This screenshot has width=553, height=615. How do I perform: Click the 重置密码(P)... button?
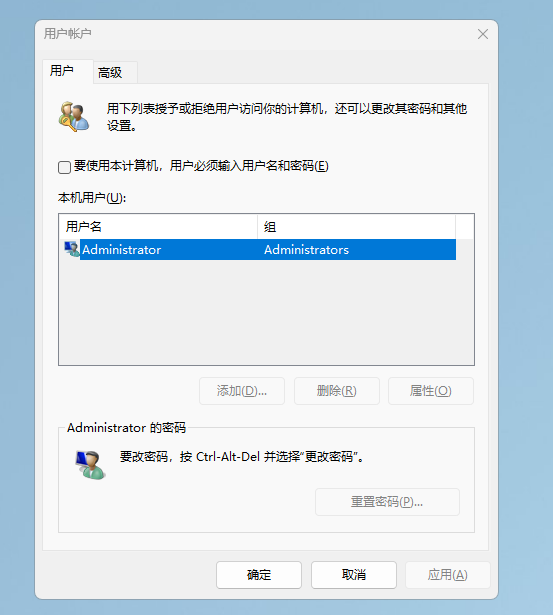387,502
